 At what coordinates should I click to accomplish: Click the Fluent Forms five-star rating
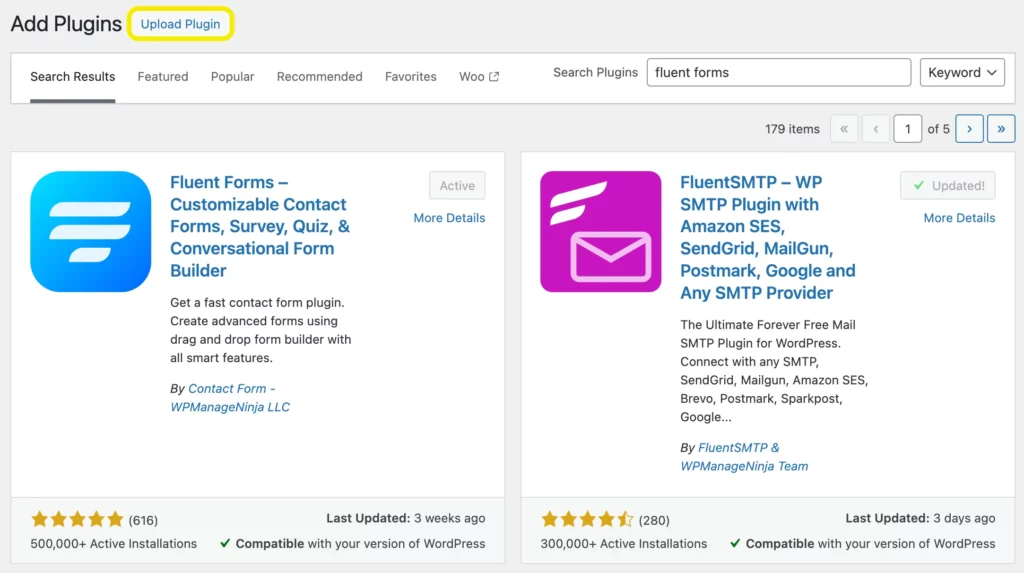pyautogui.click(x=77, y=519)
